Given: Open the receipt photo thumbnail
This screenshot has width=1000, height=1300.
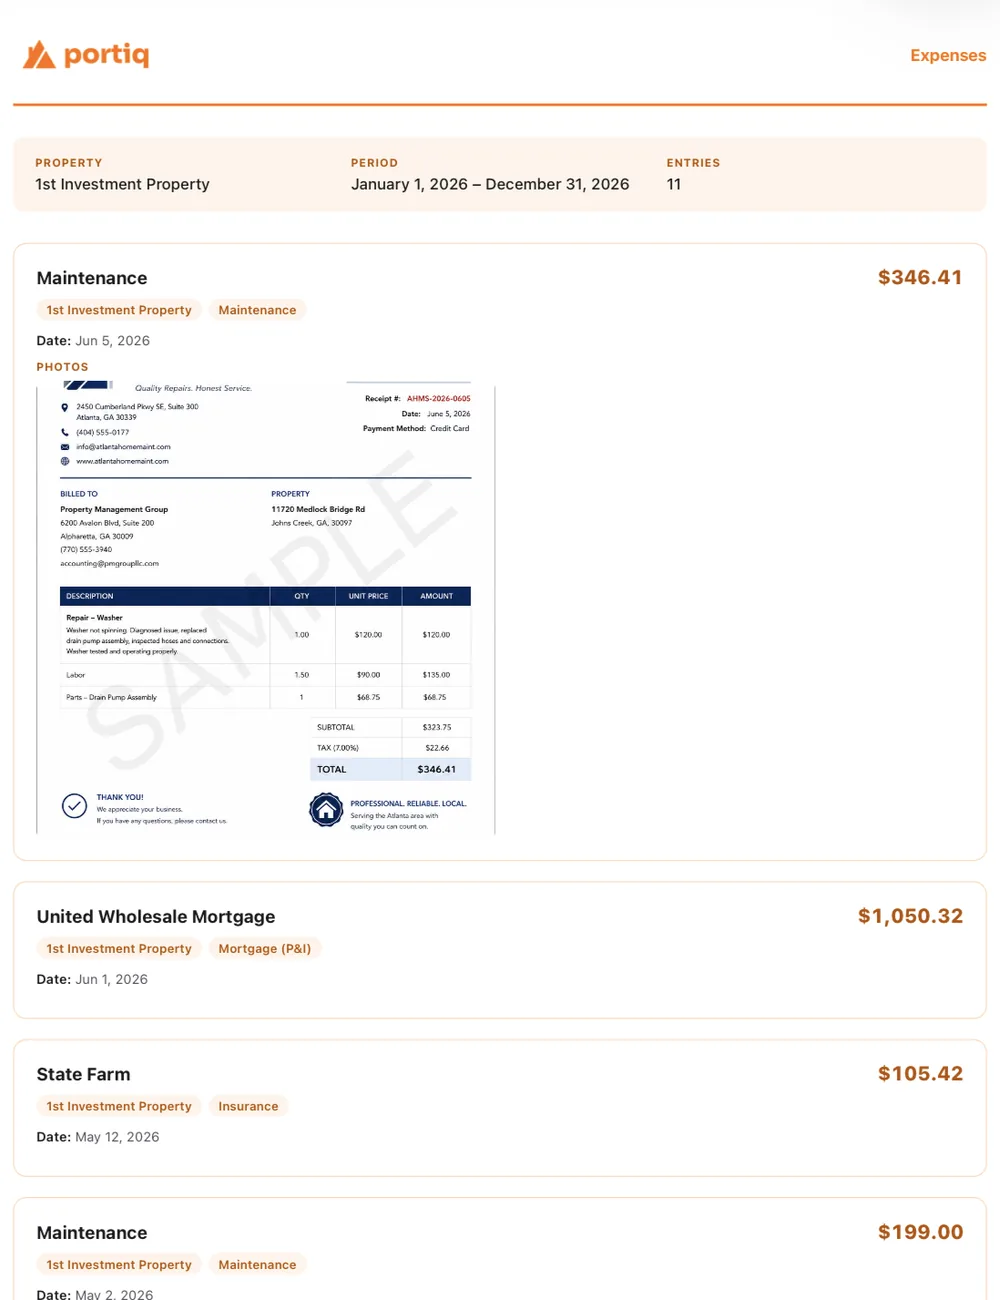Looking at the screenshot, I should click(x=266, y=607).
